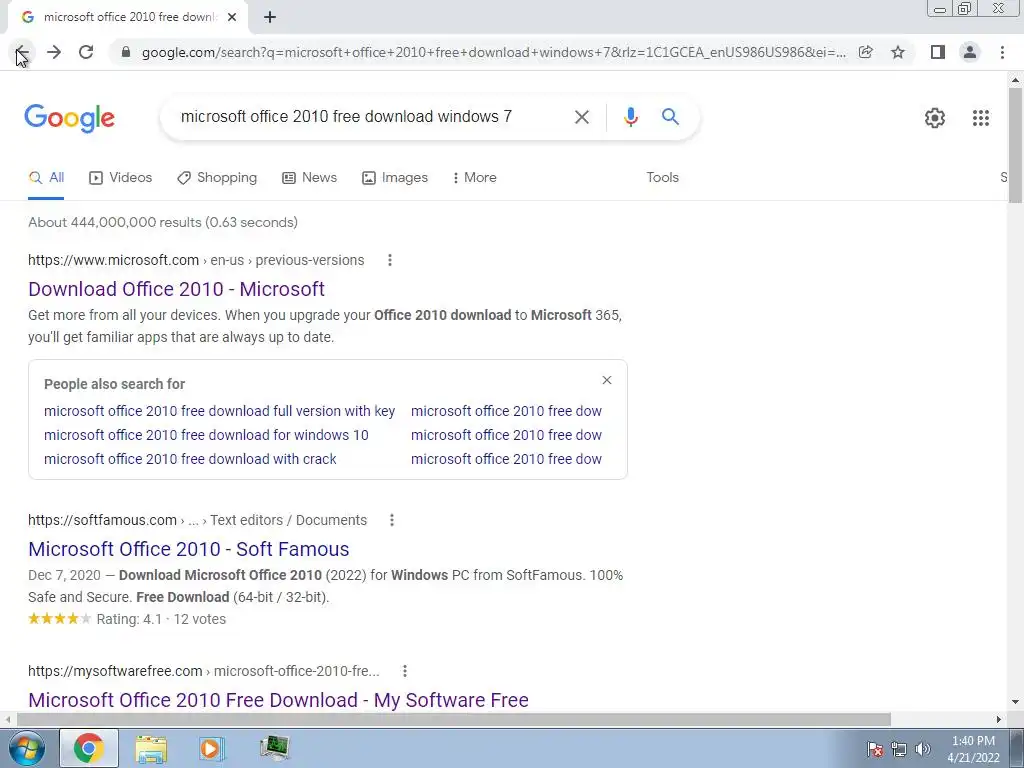The image size is (1024, 768).
Task: Open the Google apps grid
Action: pos(981,118)
